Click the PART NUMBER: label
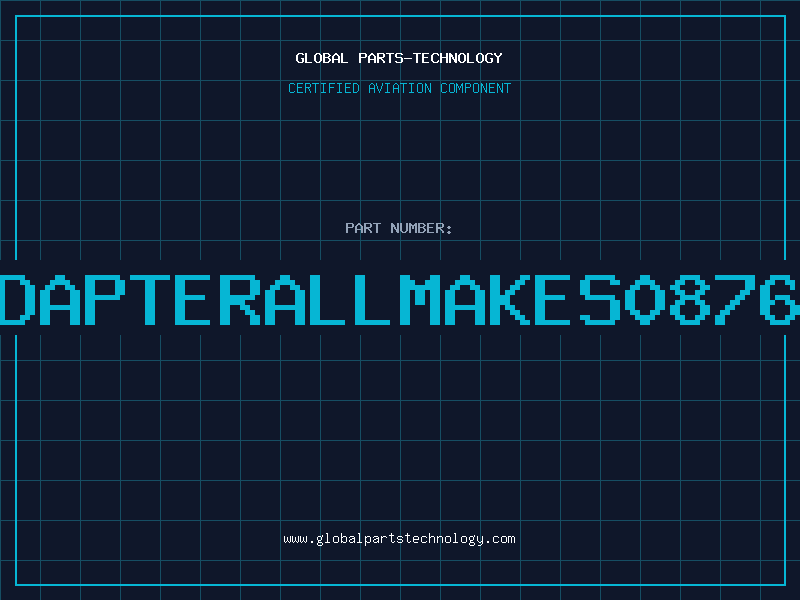Viewport: 800px width, 600px height. click(398, 228)
